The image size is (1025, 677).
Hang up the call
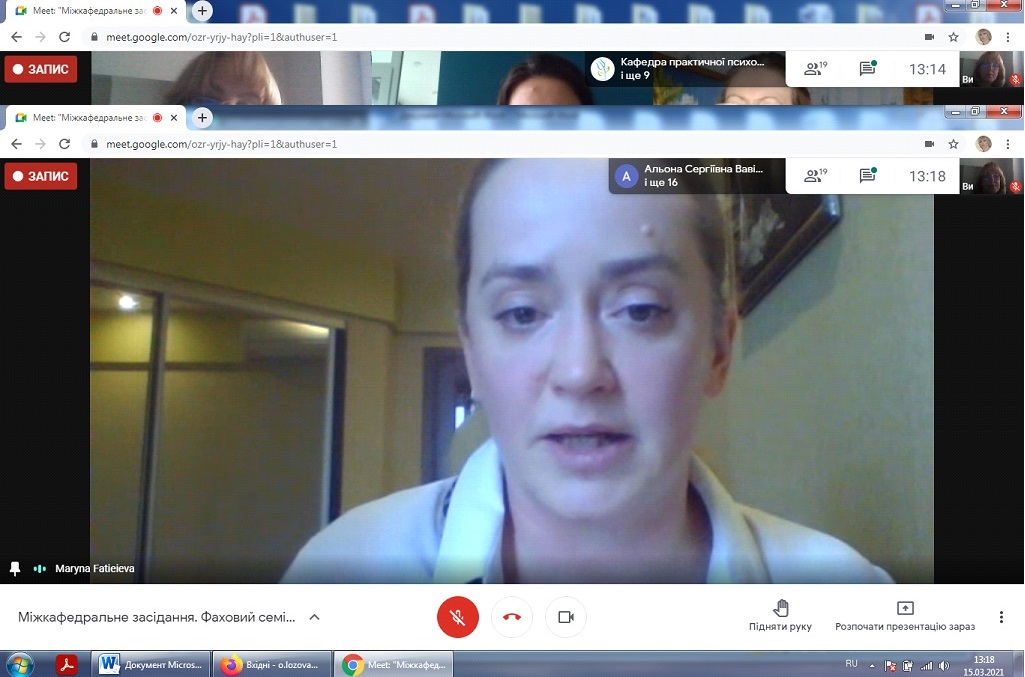[512, 617]
